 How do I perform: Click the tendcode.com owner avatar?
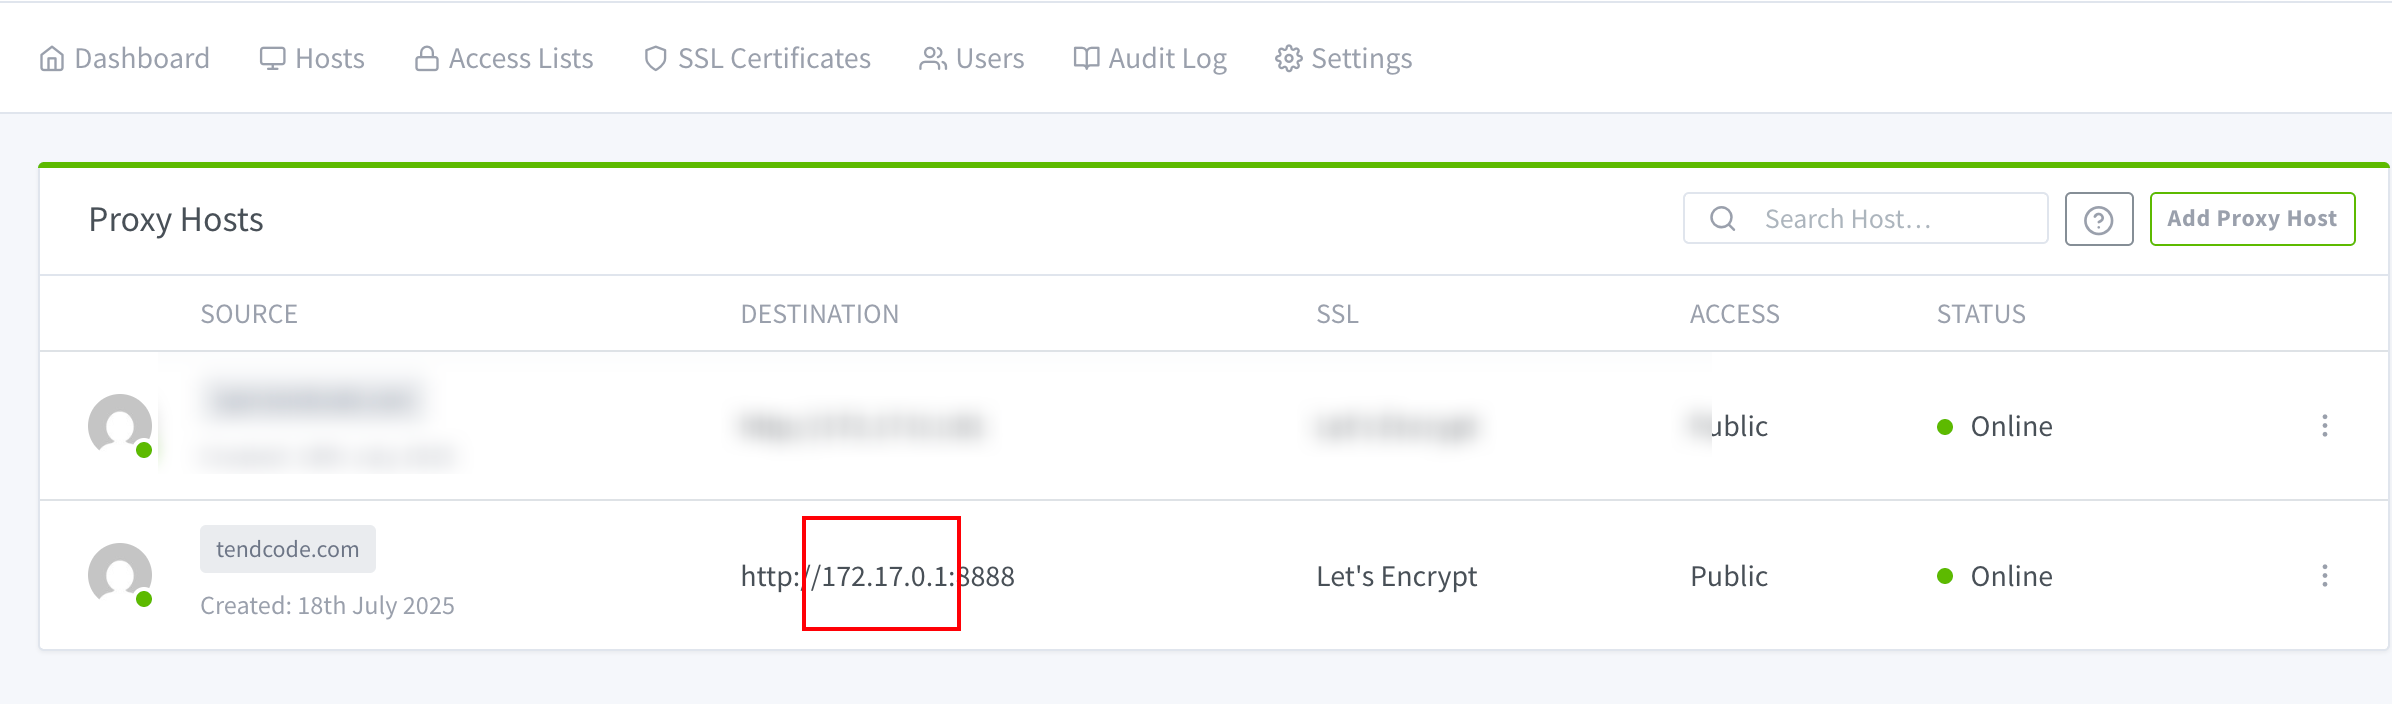(120, 575)
